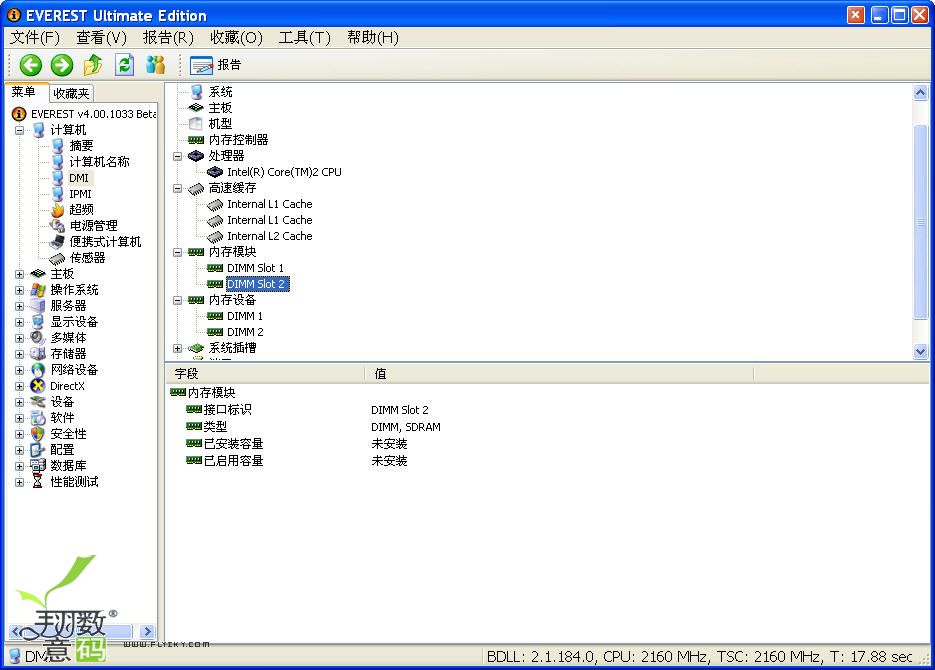Click the Up level folder icon
The height and width of the screenshot is (670, 935).
[x=93, y=65]
